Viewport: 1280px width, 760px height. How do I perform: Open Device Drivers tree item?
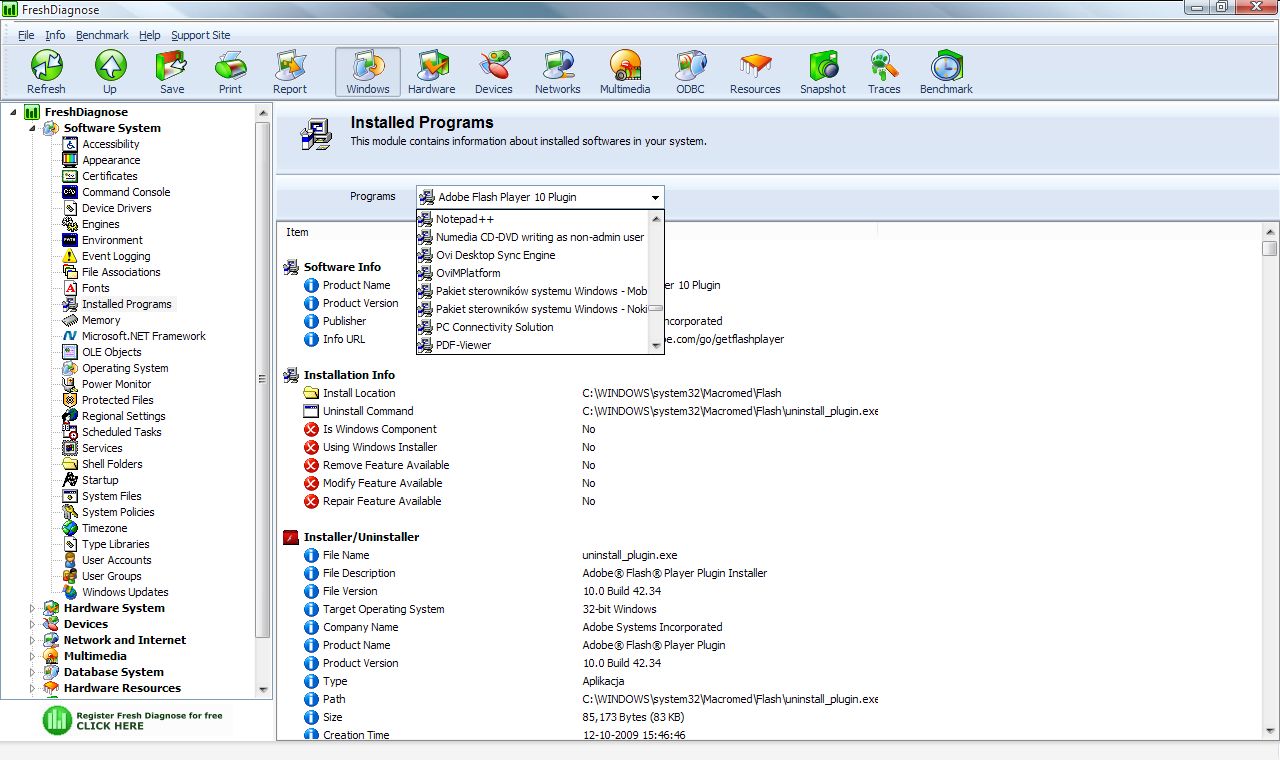pos(116,208)
